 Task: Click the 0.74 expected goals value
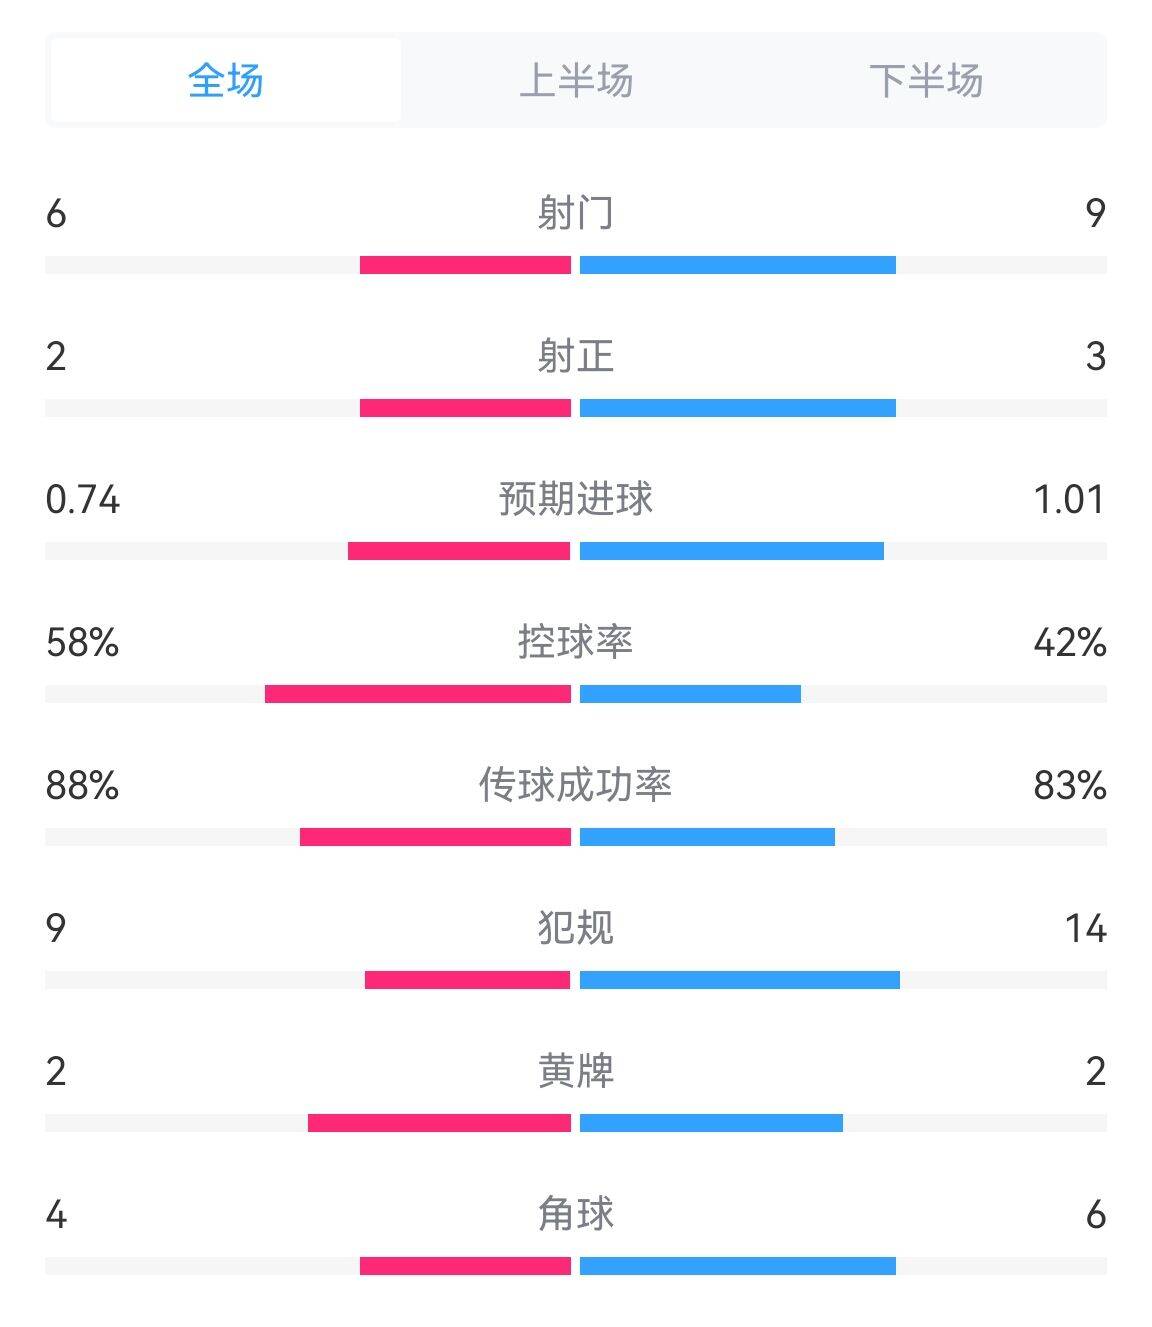click(83, 499)
